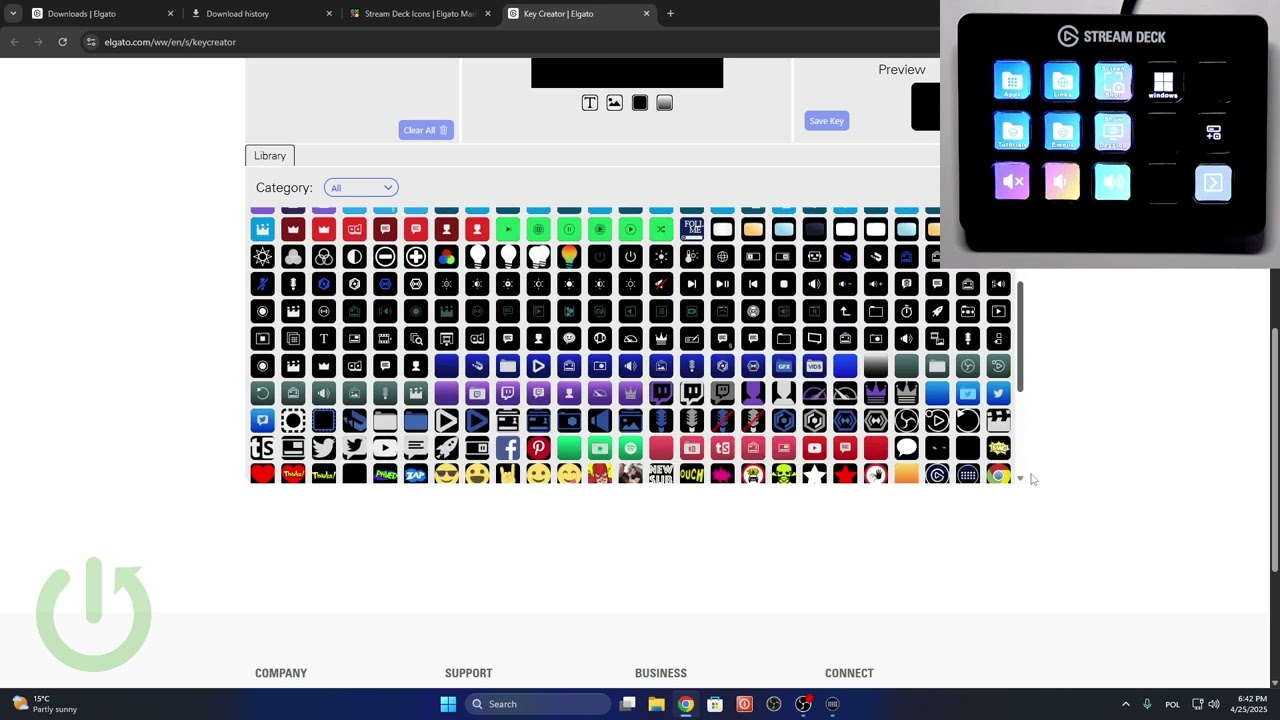Click the SUPPORT footer heading
Image resolution: width=1280 pixels, height=720 pixels.
[x=469, y=673]
